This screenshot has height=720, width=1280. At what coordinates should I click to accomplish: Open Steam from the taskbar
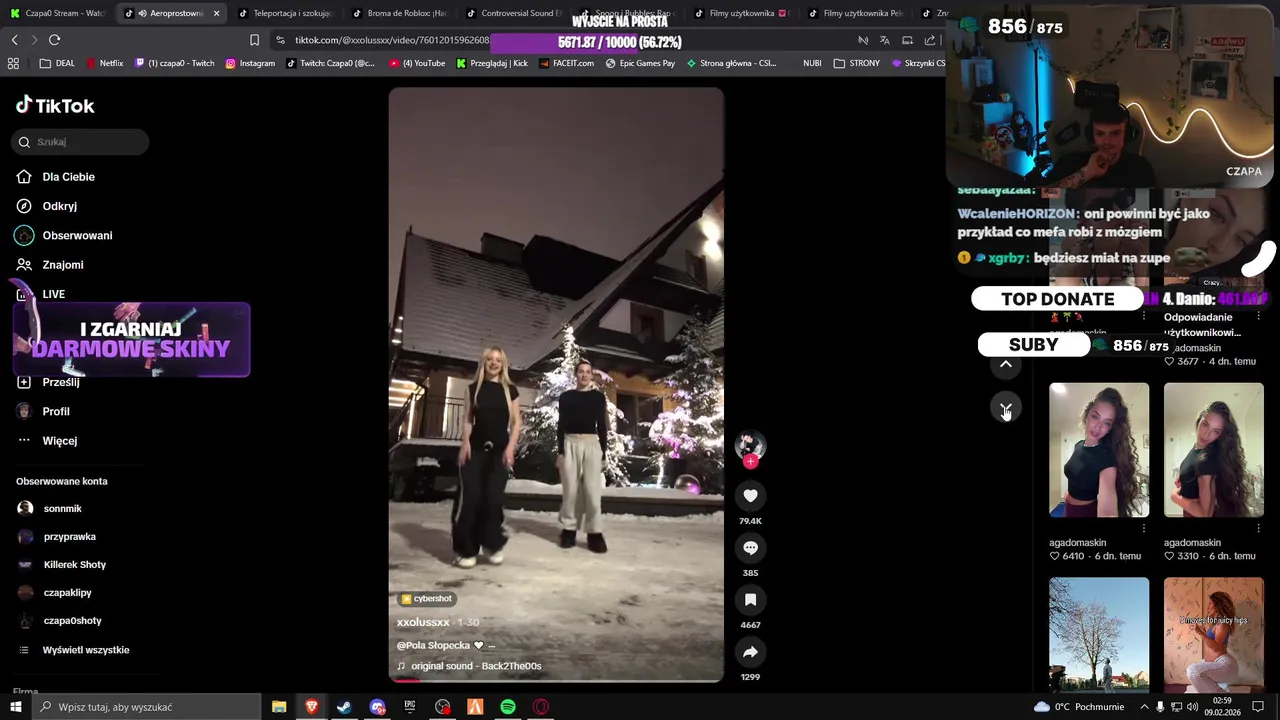point(344,707)
